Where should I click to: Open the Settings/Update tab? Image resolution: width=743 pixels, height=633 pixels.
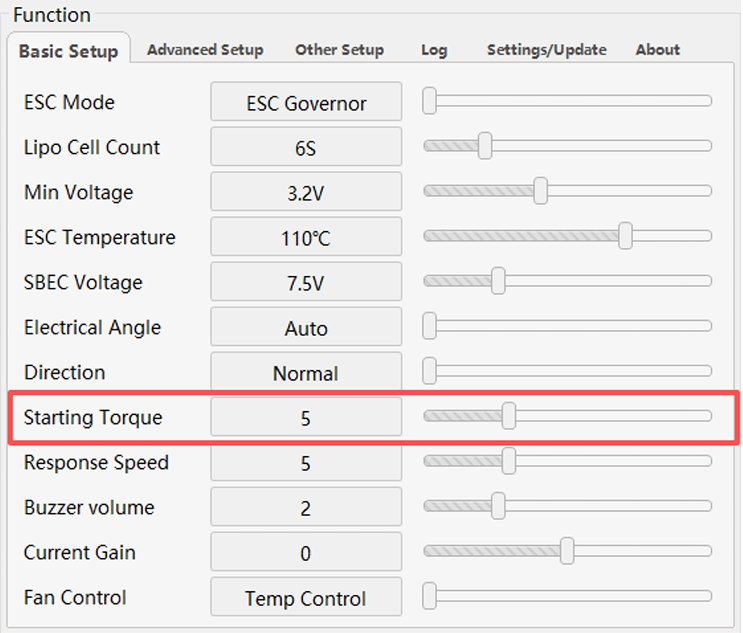pyautogui.click(x=546, y=50)
